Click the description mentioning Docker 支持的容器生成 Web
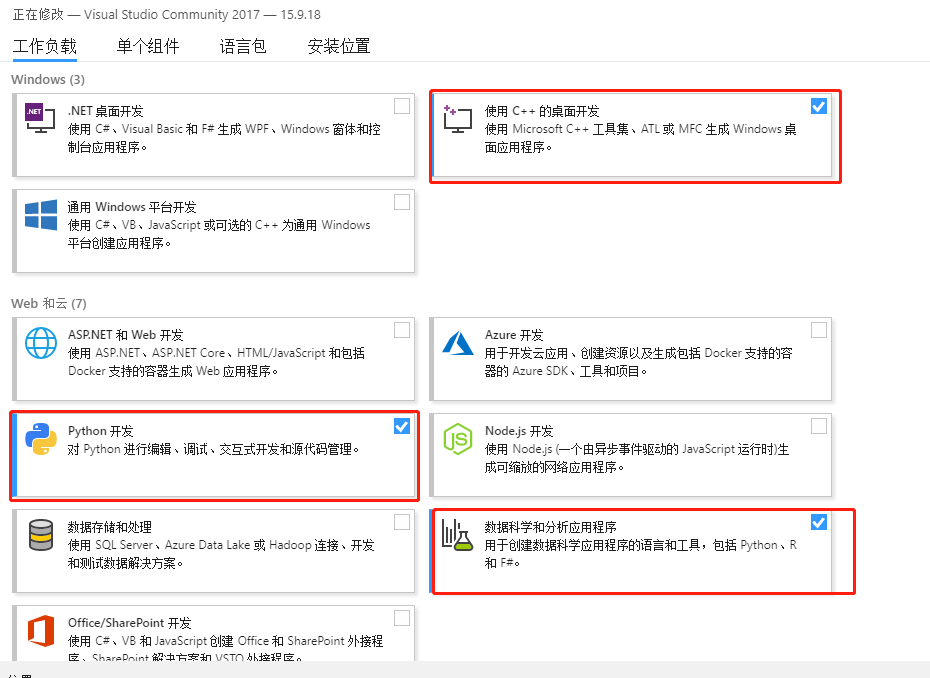Screen dimensions: 930x678 (x=216, y=362)
